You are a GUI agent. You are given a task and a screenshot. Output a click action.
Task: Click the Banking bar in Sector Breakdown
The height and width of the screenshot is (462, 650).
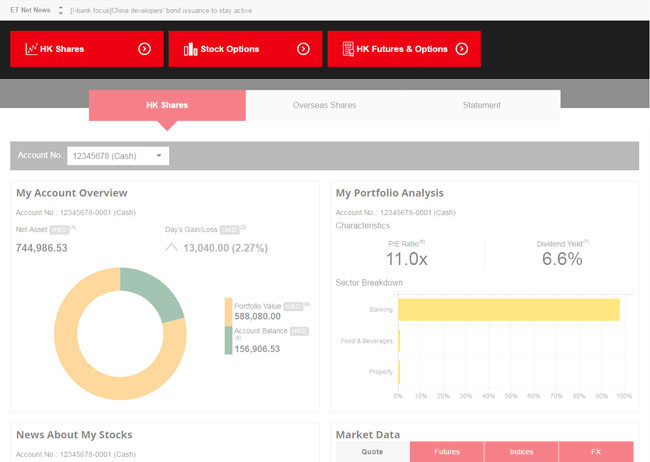(x=508, y=309)
